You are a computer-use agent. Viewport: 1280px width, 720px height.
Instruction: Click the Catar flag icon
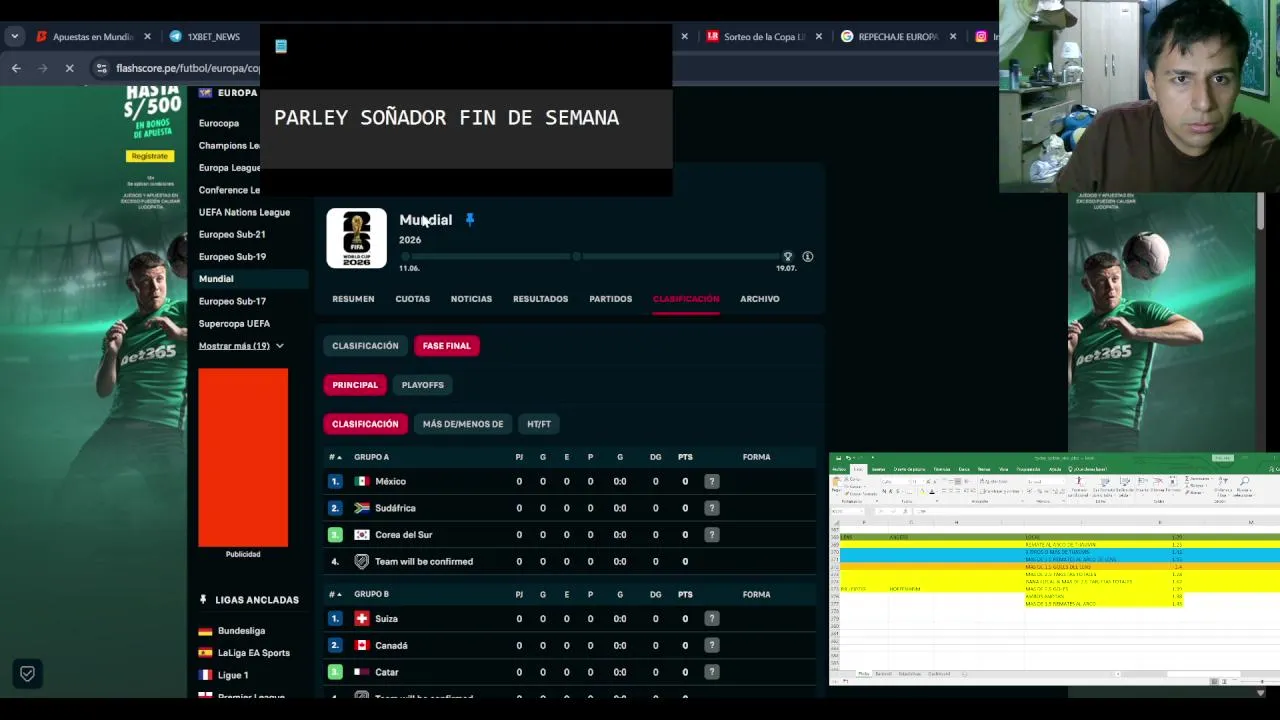point(362,672)
